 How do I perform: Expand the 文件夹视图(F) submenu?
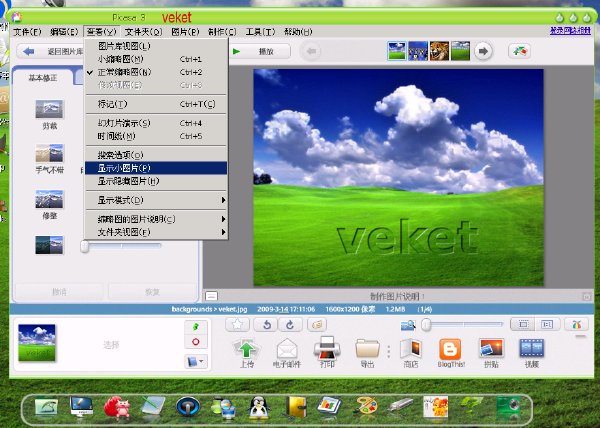click(156, 232)
